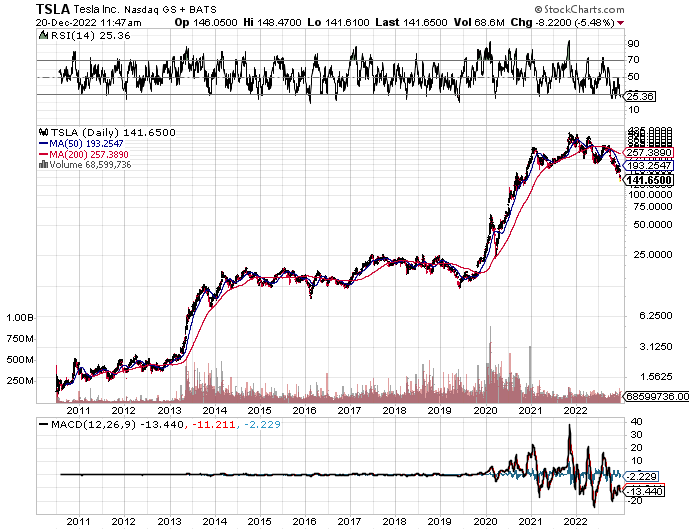The width and height of the screenshot is (689, 531).
Task: Click the 500M volume axis label
Action: 20,360
